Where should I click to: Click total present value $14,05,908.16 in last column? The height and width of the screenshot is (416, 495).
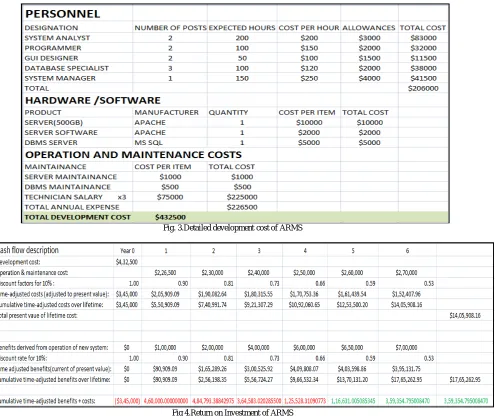465,315
